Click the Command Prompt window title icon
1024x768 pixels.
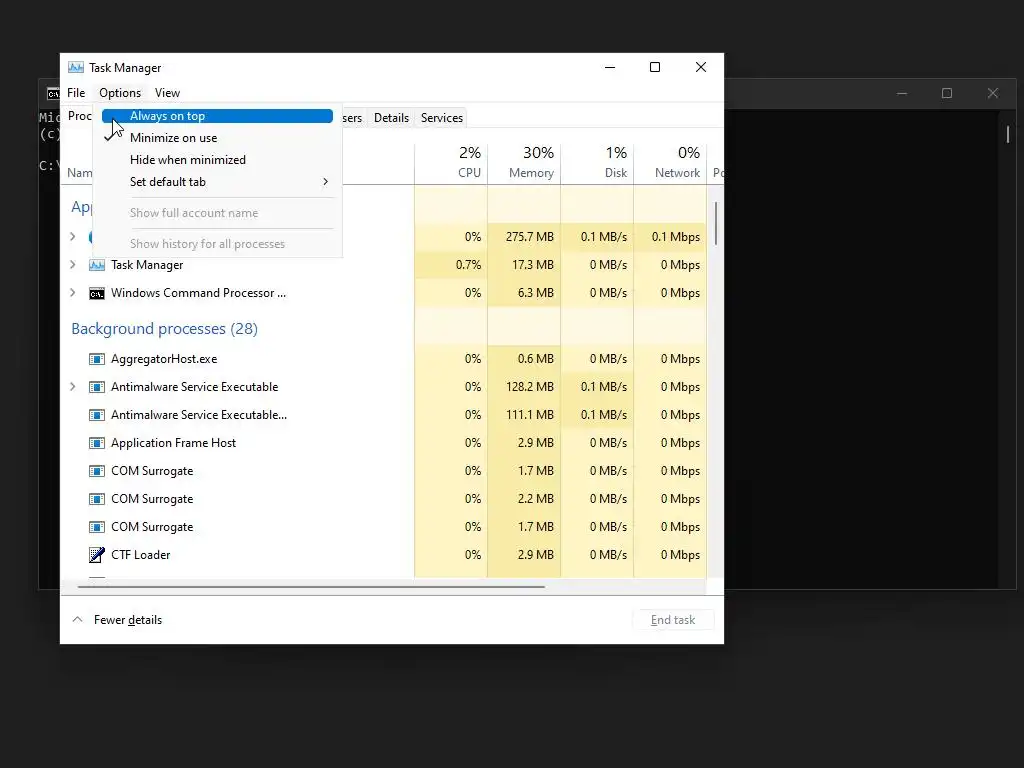(x=53, y=94)
